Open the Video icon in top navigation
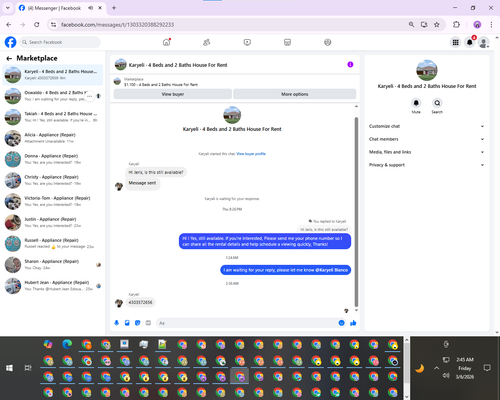The height and width of the screenshot is (400, 500). (247, 42)
